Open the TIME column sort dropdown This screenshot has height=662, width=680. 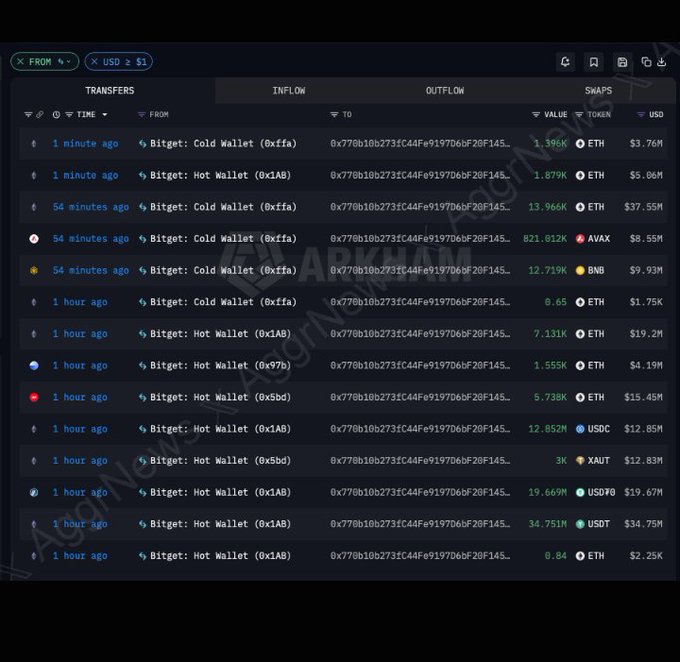coord(105,115)
